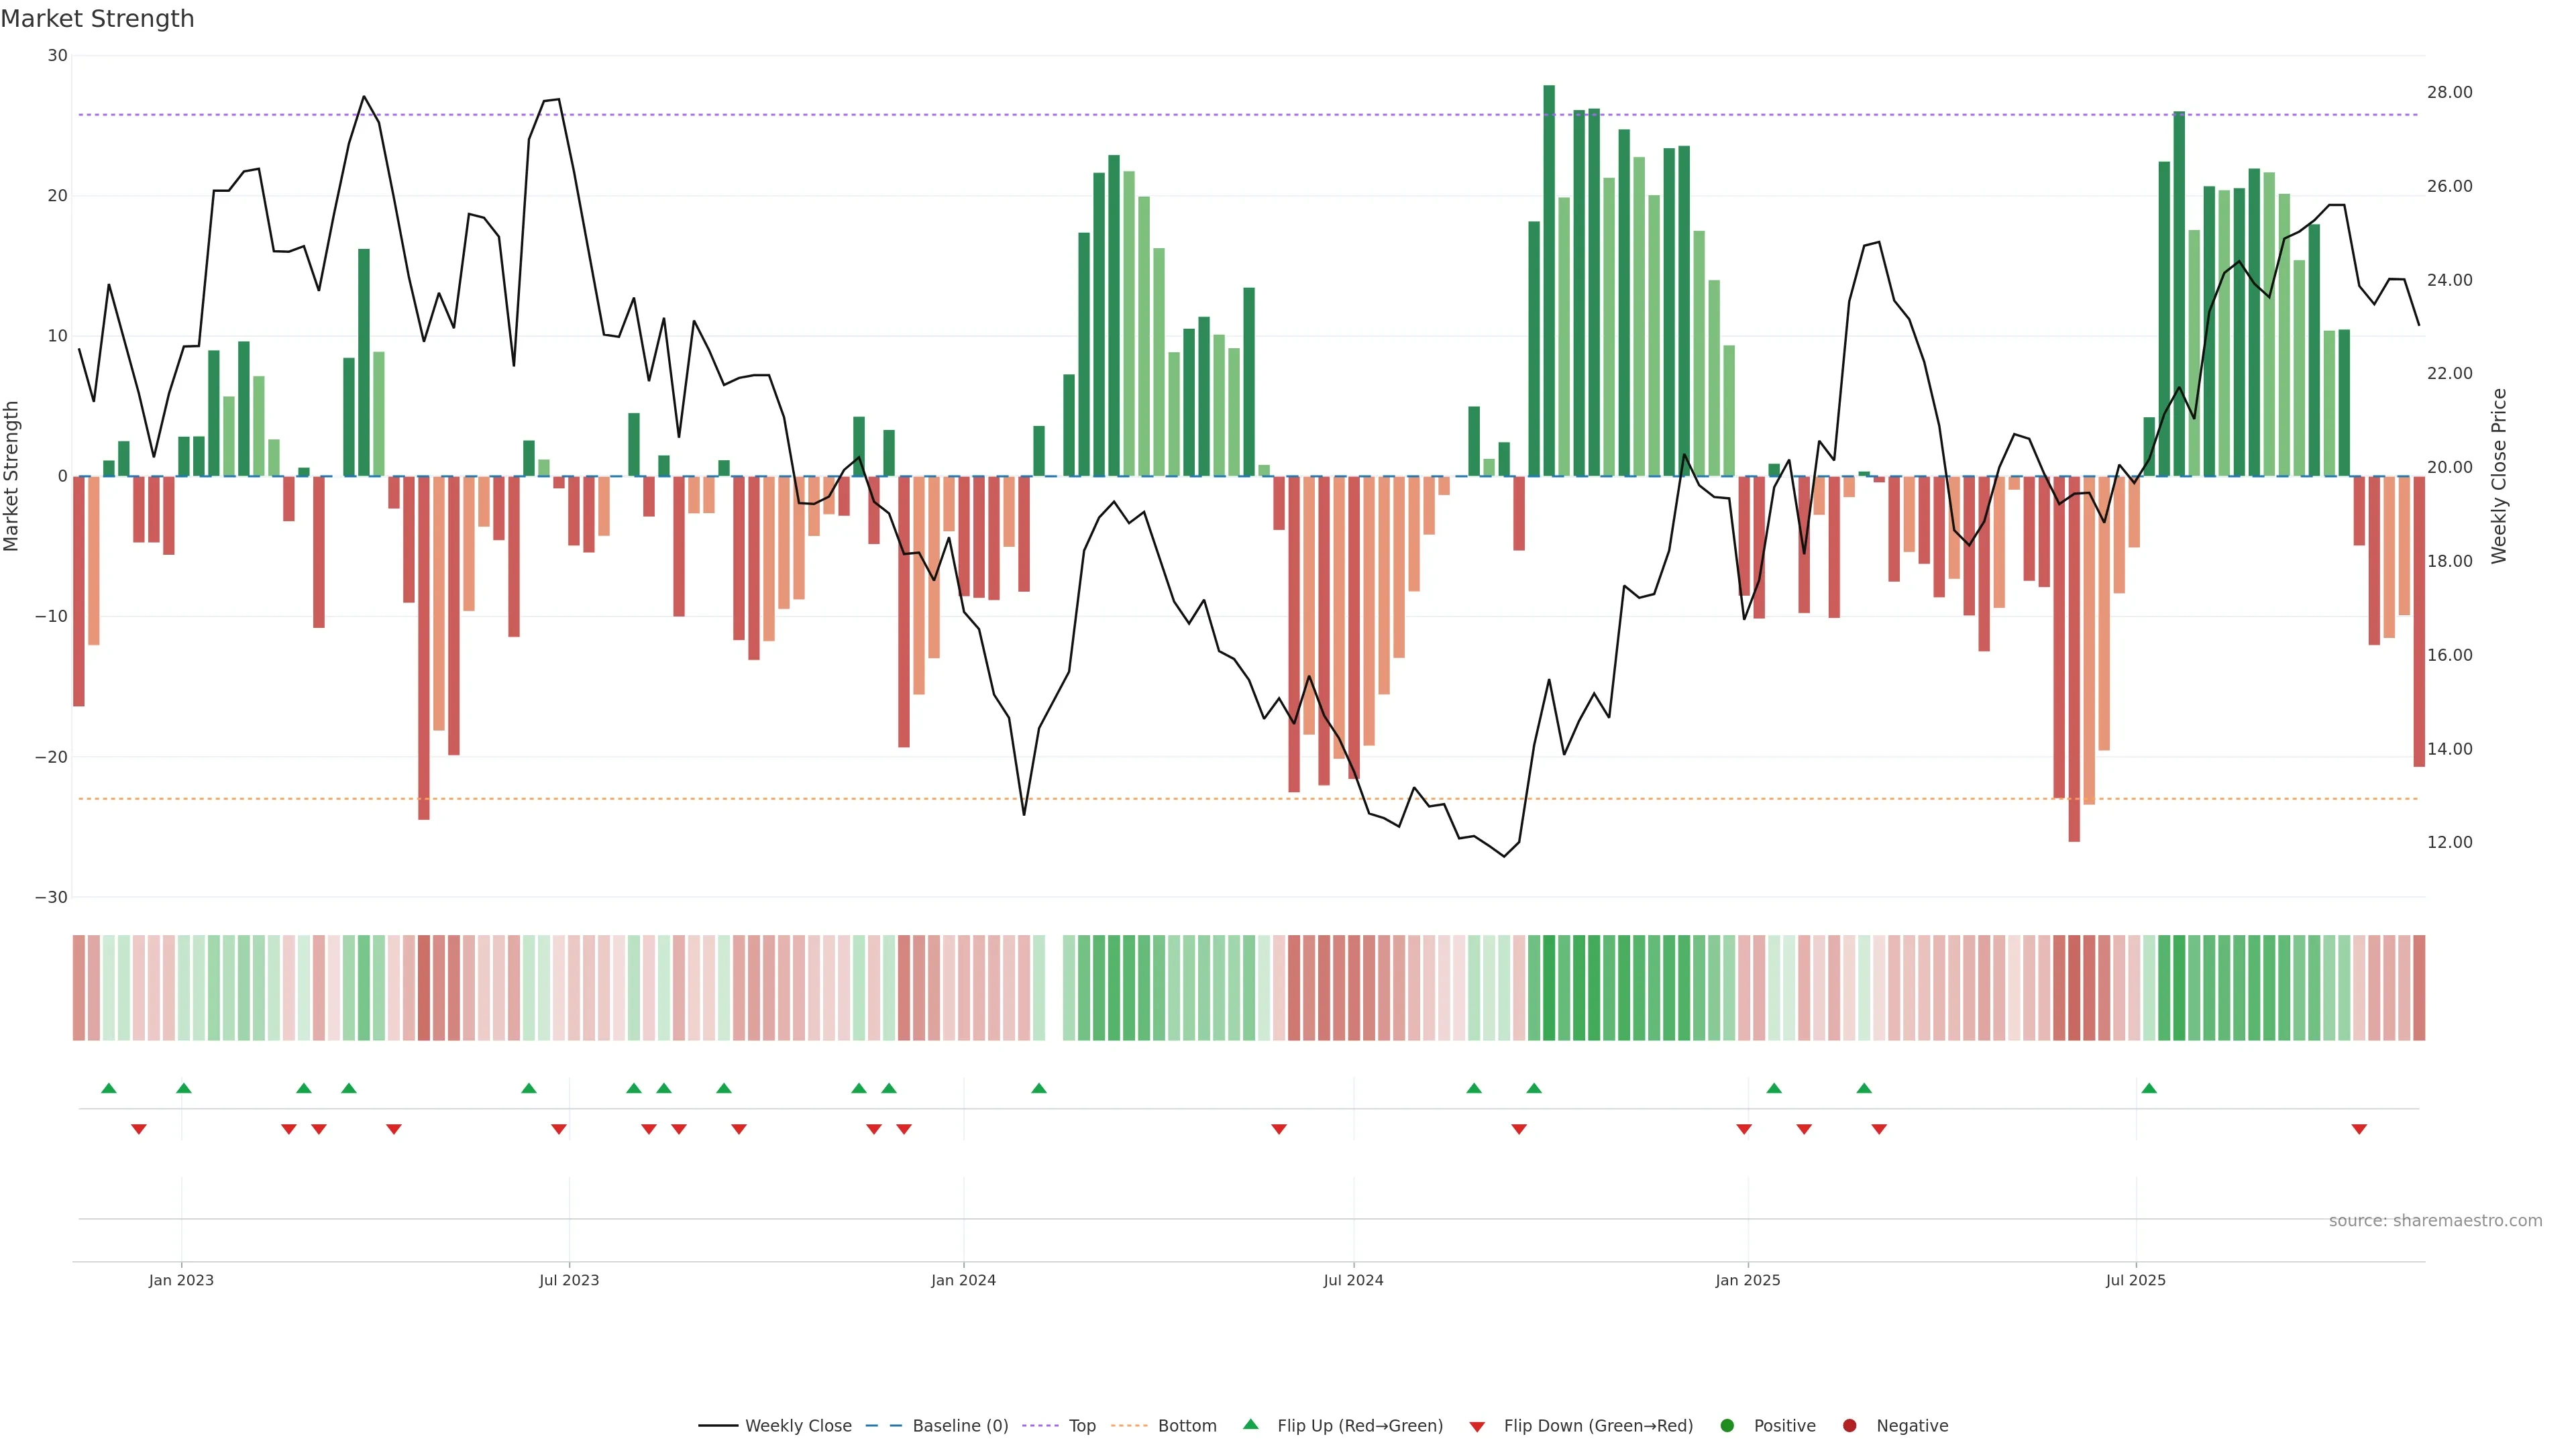This screenshot has height=1449, width=2576.
Task: Click the rightmost dark red heatmap strip cell
Action: point(2419,988)
